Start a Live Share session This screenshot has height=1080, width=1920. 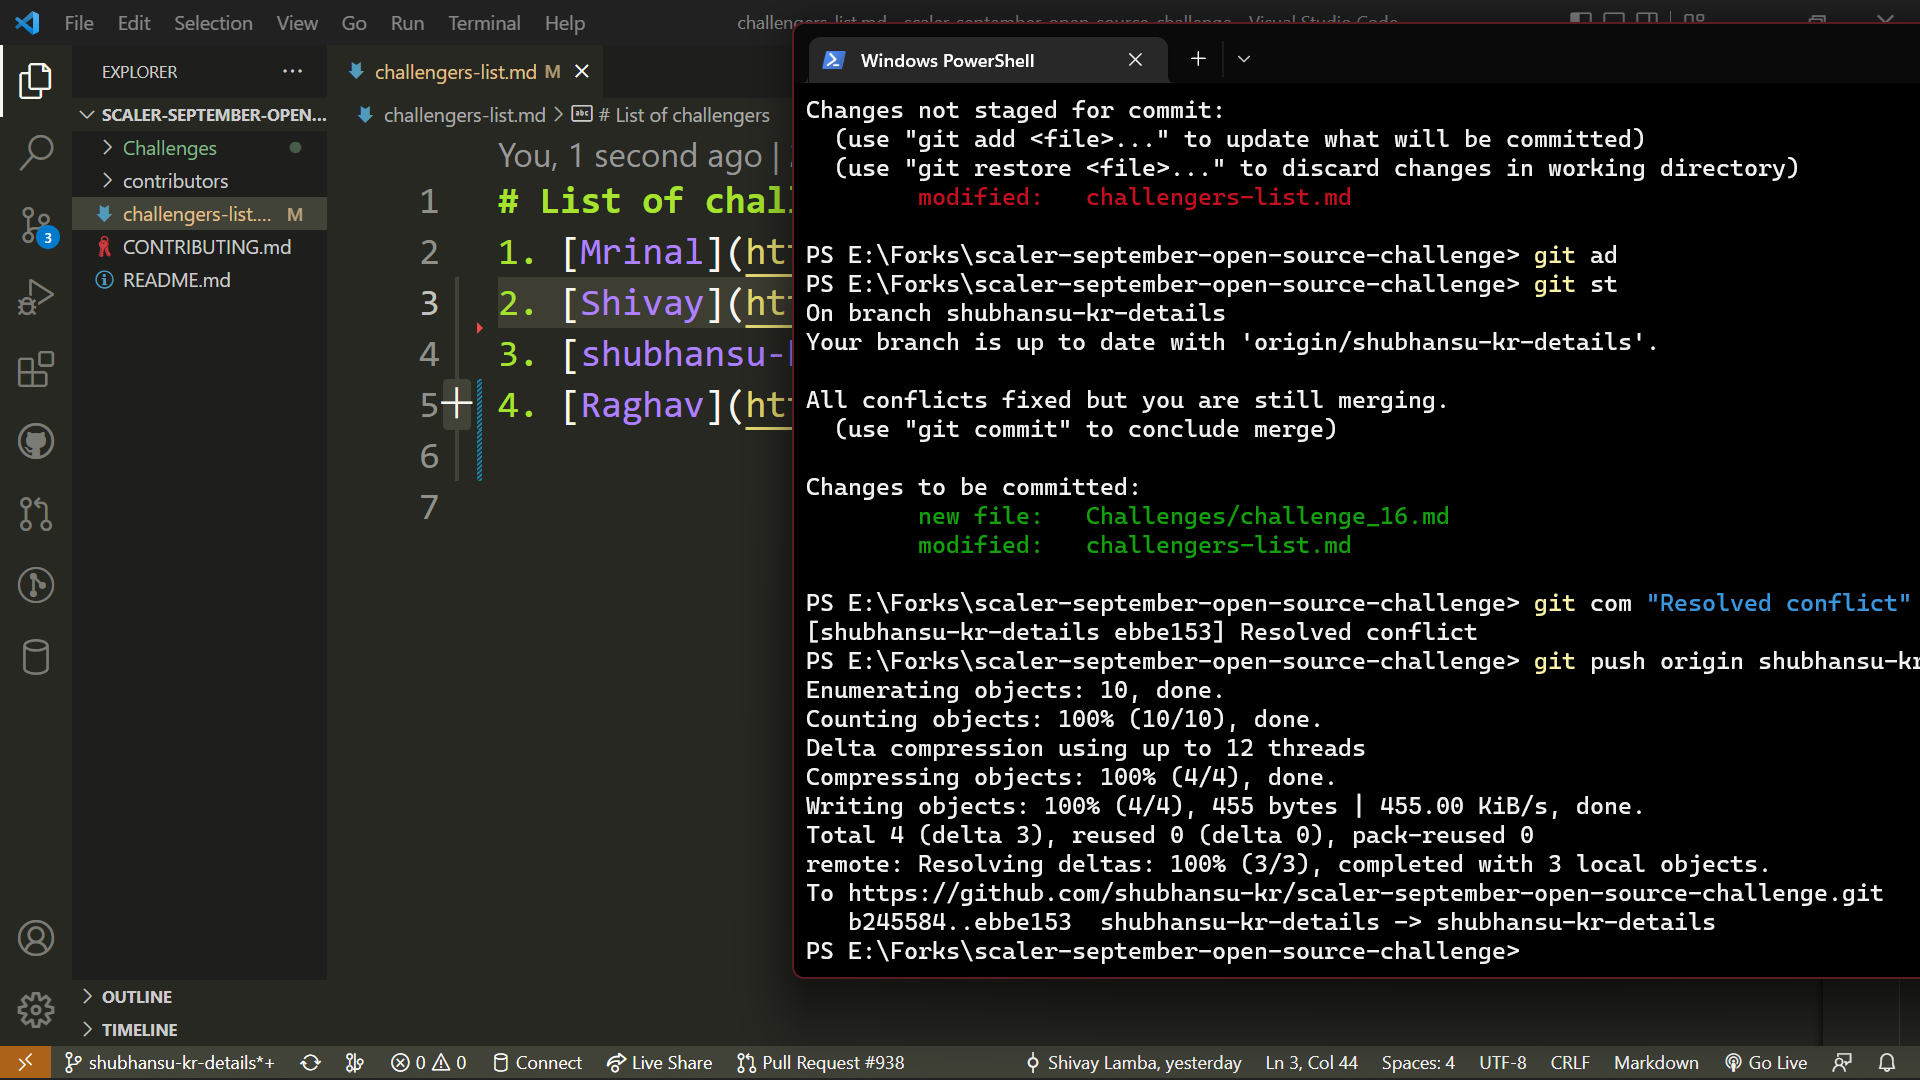point(659,1062)
